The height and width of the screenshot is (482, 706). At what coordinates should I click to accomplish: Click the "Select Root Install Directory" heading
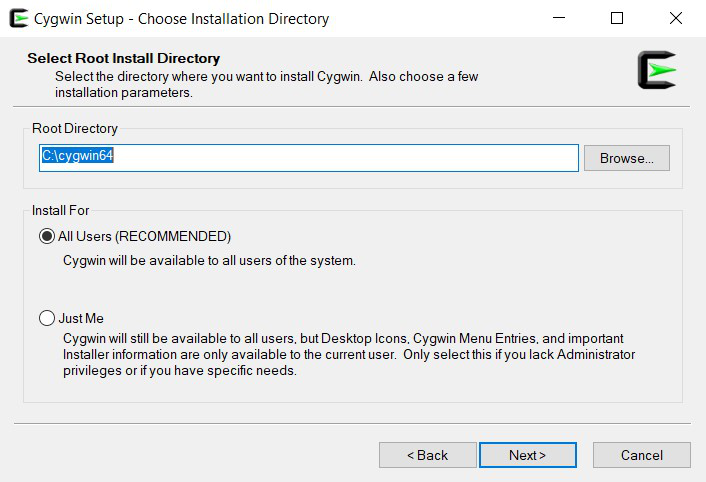pos(123,58)
